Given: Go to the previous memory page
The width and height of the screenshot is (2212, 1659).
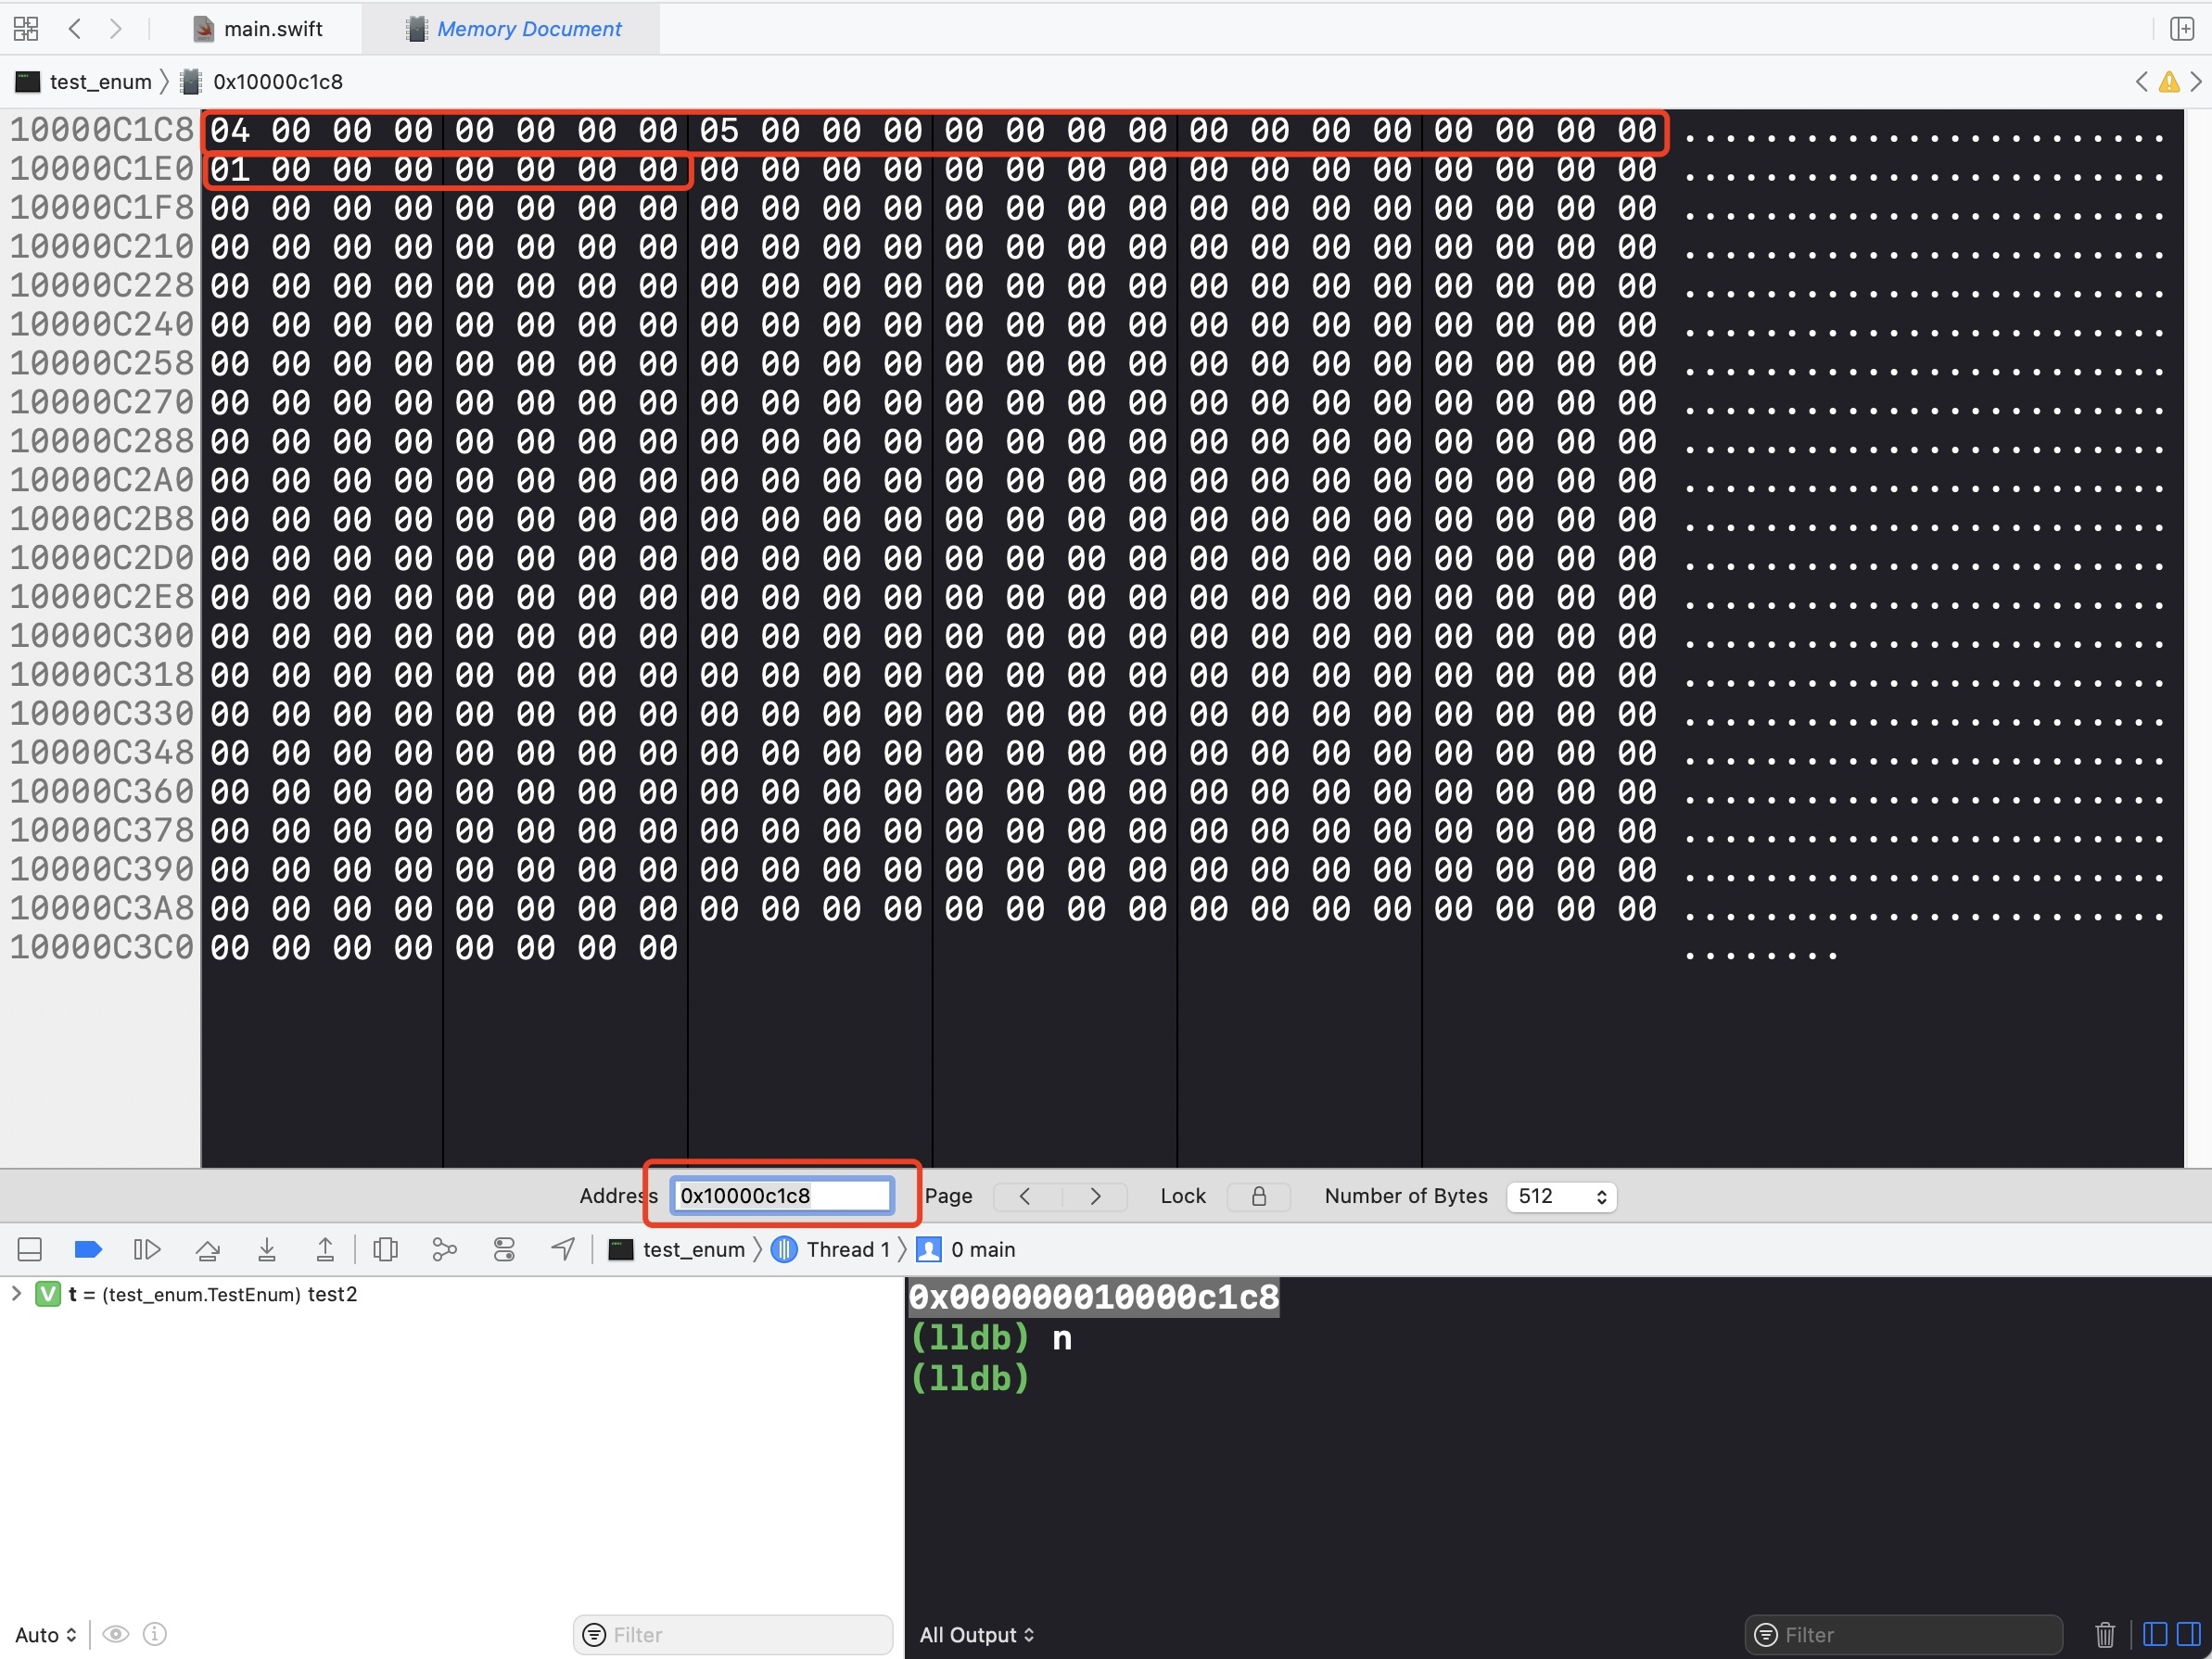Looking at the screenshot, I should click(x=1025, y=1196).
